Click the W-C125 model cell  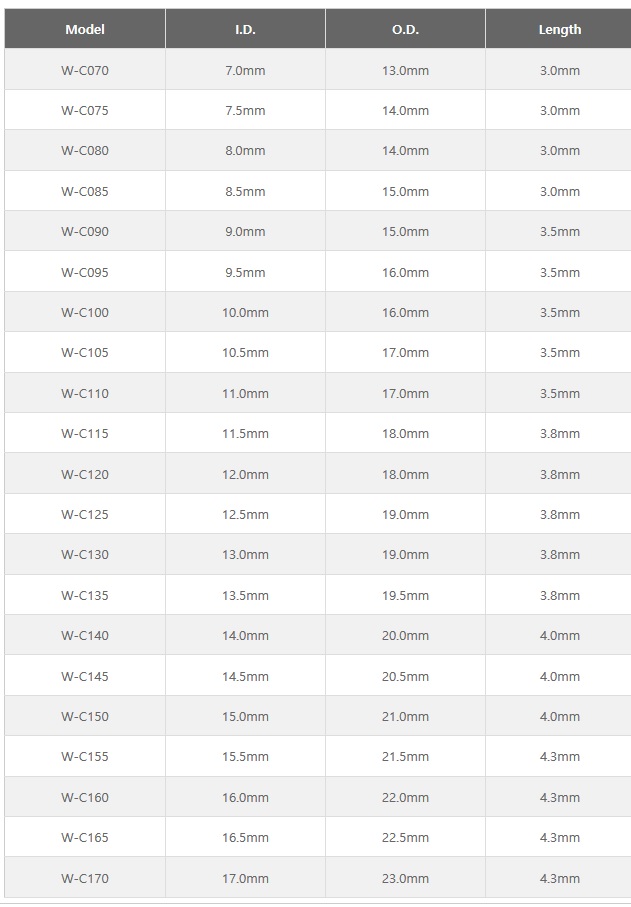click(85, 514)
